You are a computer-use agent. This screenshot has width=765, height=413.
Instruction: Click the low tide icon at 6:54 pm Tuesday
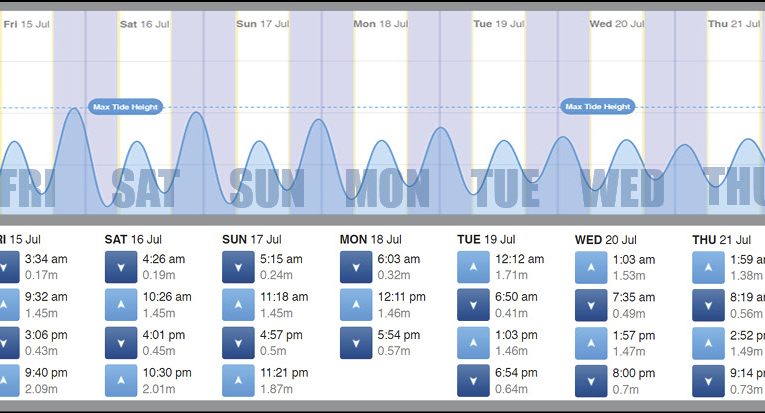click(473, 381)
